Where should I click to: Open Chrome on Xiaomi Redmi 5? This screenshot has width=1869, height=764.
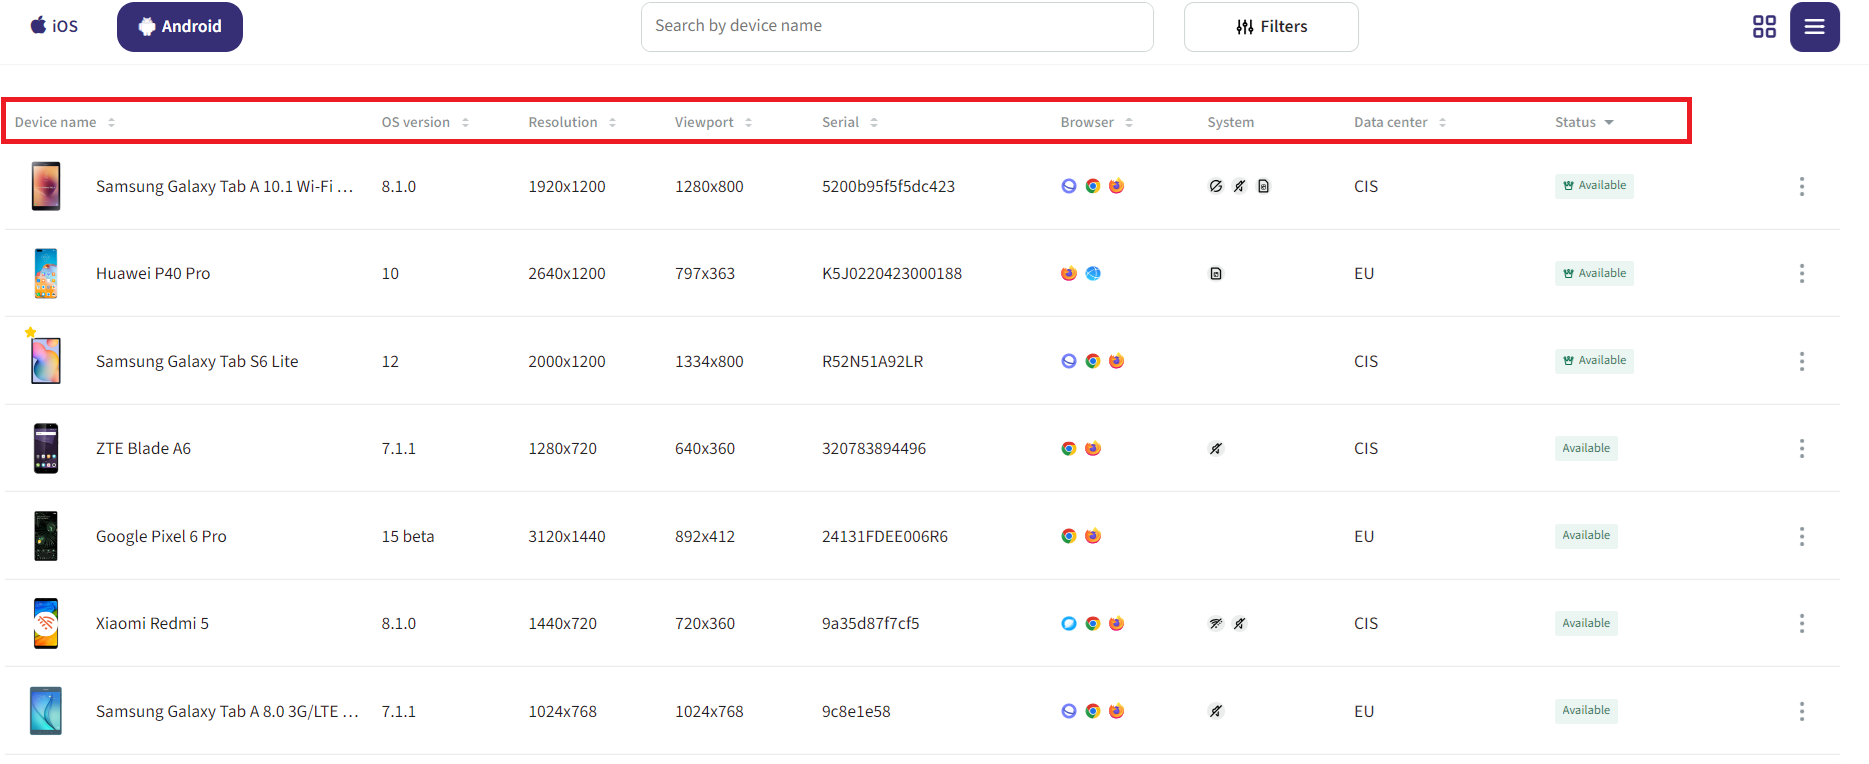pyautogui.click(x=1093, y=623)
